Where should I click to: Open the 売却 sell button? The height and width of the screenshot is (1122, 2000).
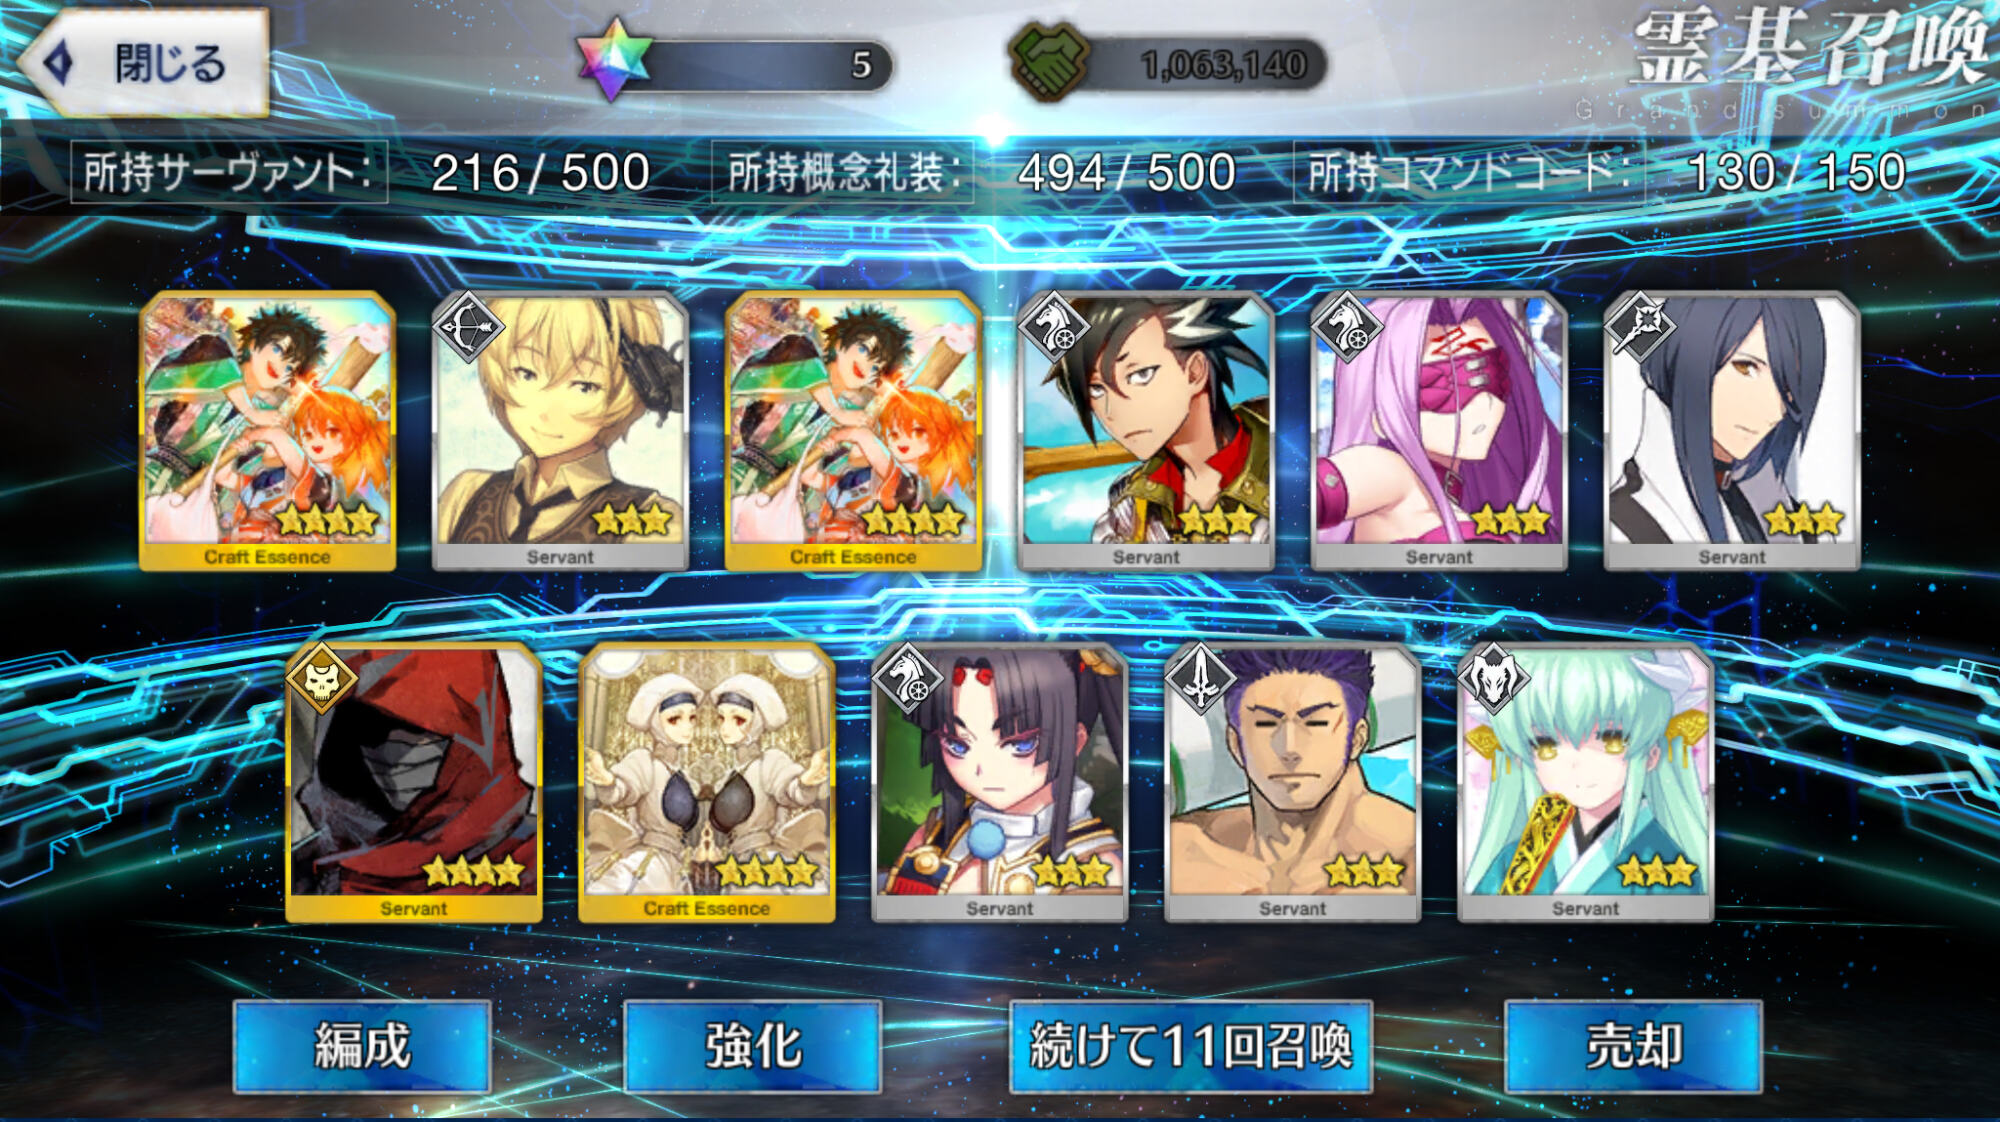click(x=1633, y=1046)
